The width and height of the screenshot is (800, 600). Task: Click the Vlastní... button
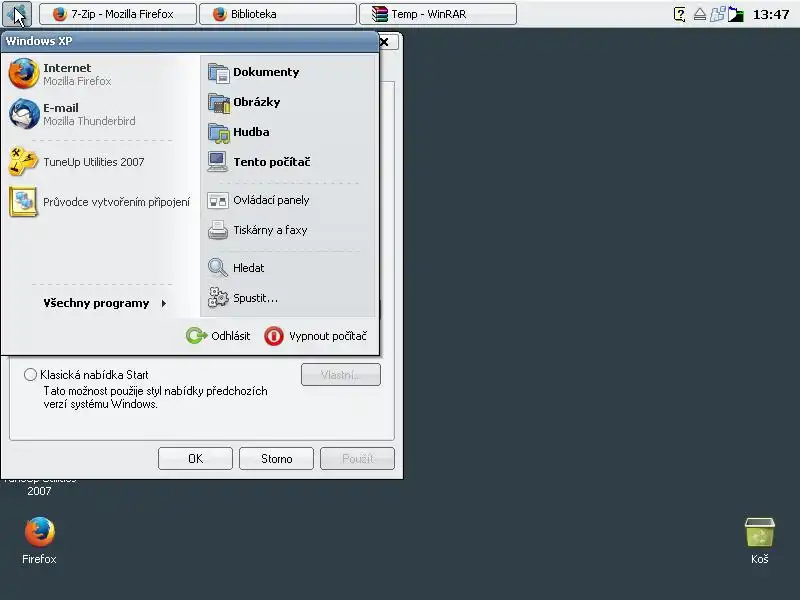click(x=341, y=374)
